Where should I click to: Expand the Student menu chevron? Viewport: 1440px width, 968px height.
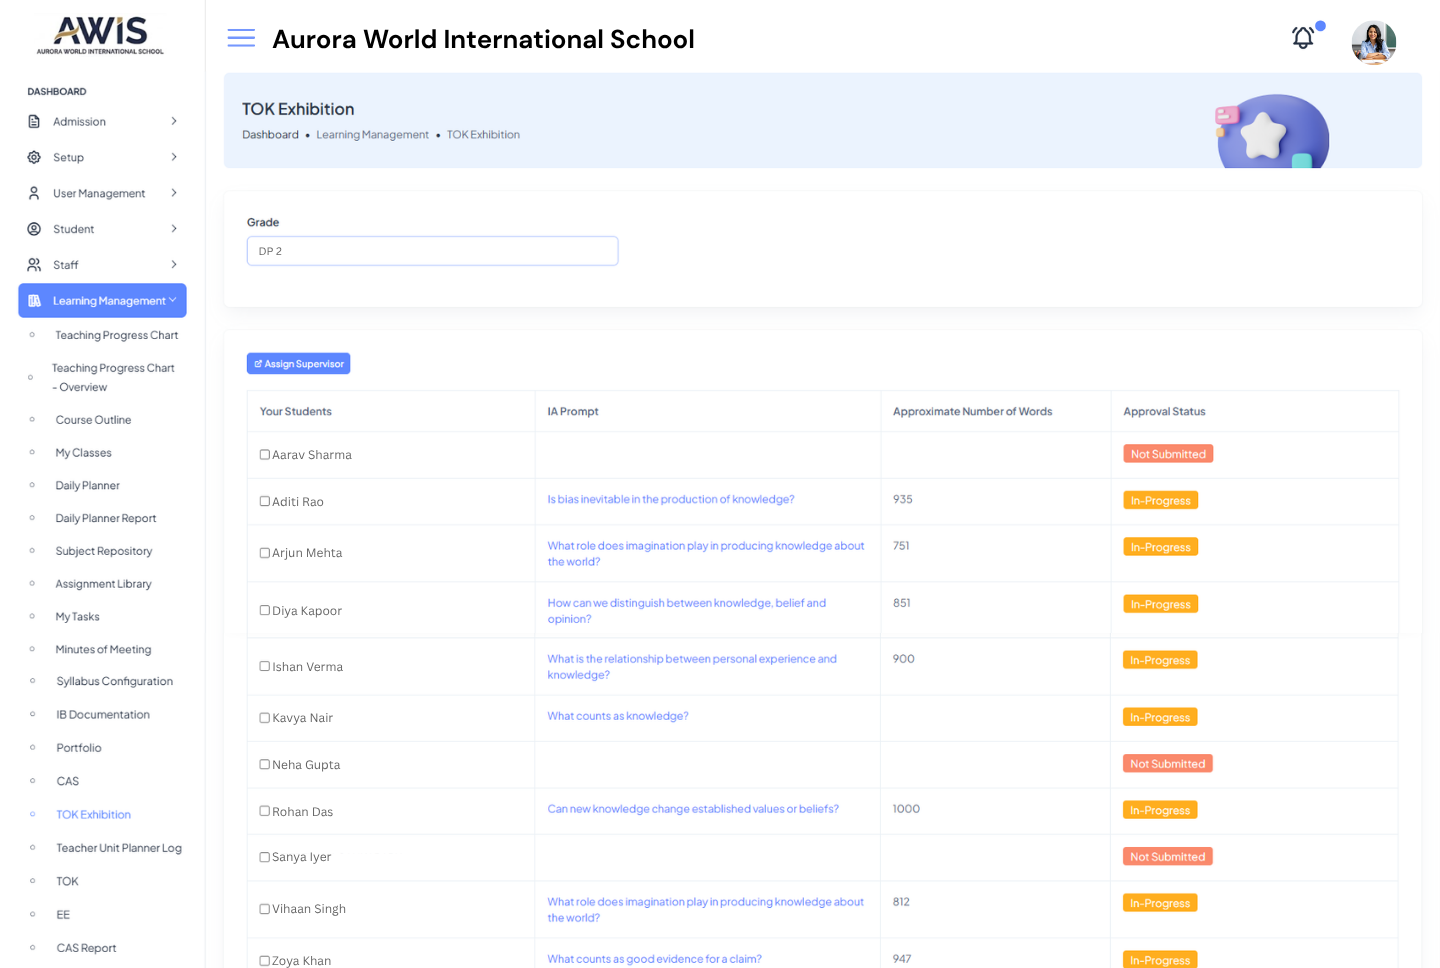point(174,229)
